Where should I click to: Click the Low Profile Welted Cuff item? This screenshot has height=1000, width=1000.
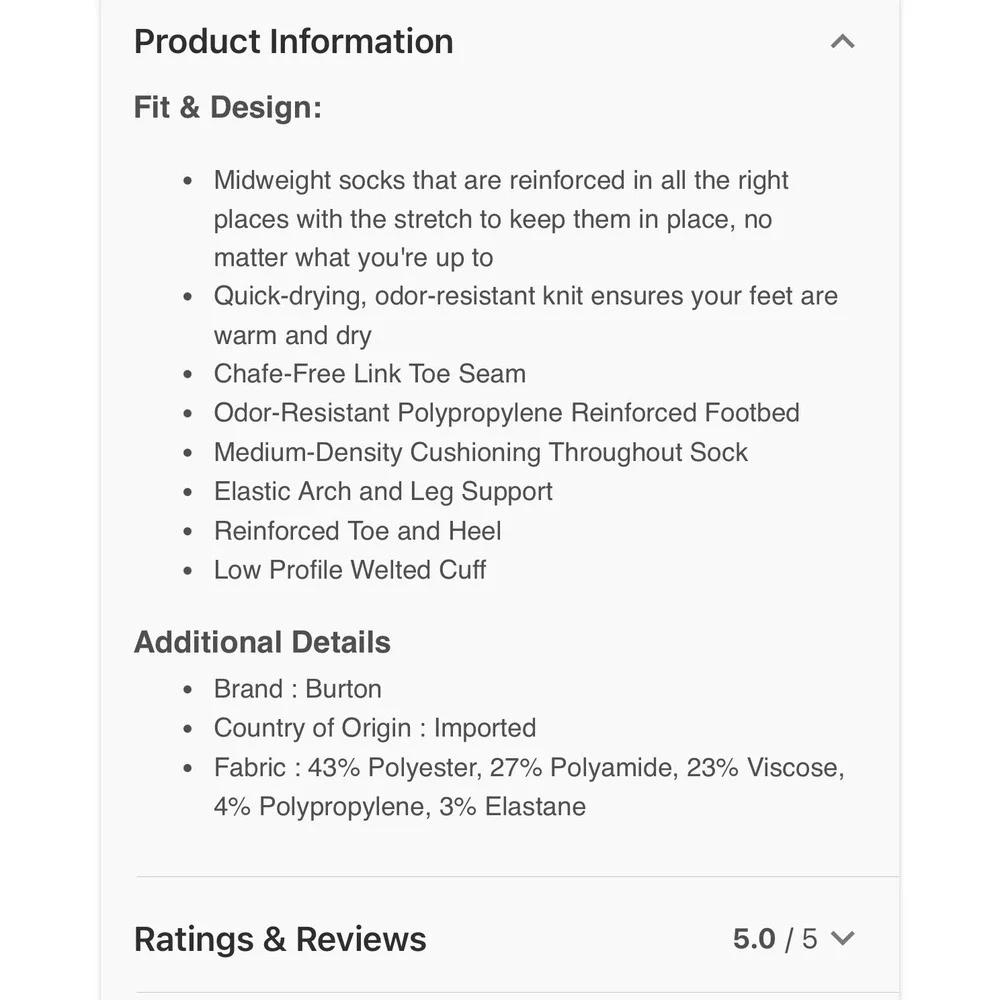click(x=349, y=570)
